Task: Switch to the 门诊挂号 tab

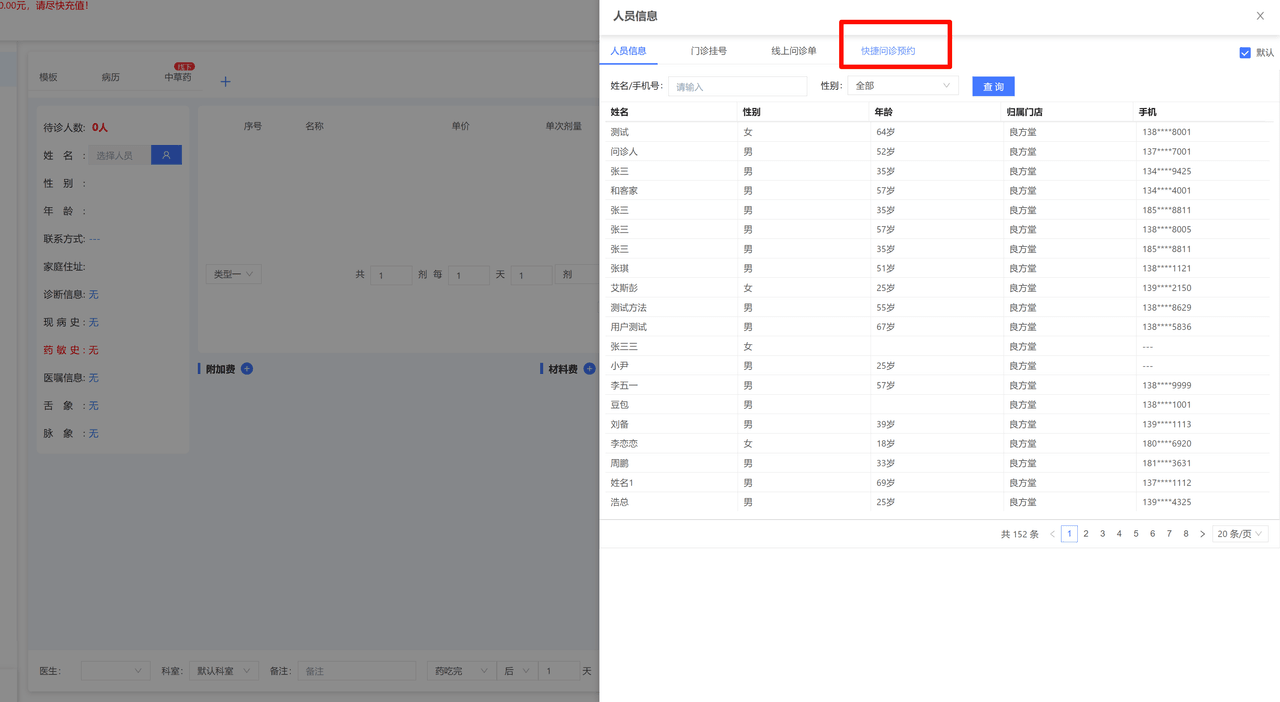Action: pos(708,51)
